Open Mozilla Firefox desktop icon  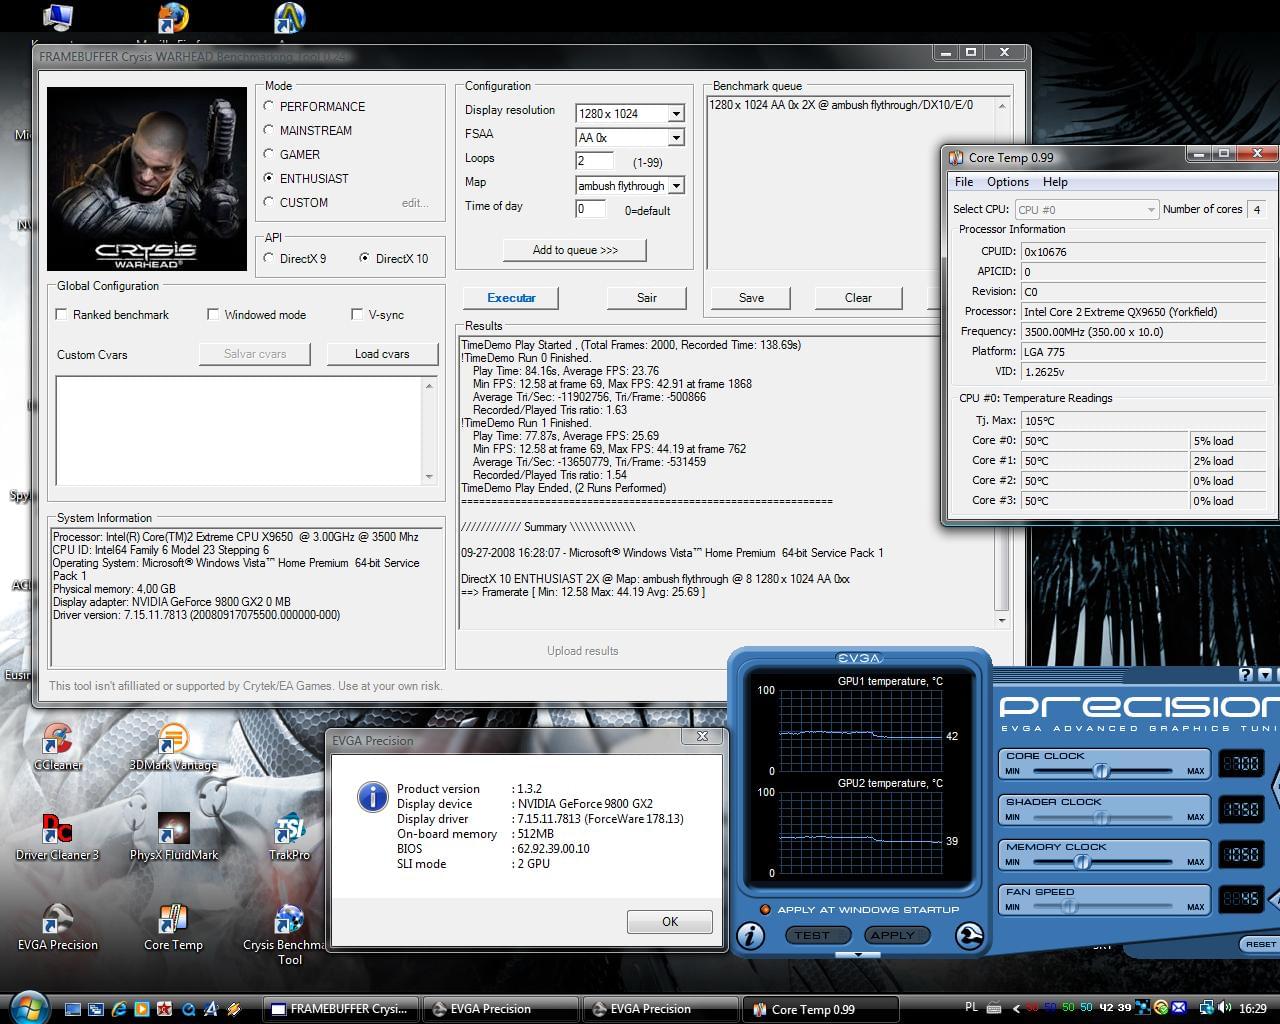pyautogui.click(x=173, y=20)
